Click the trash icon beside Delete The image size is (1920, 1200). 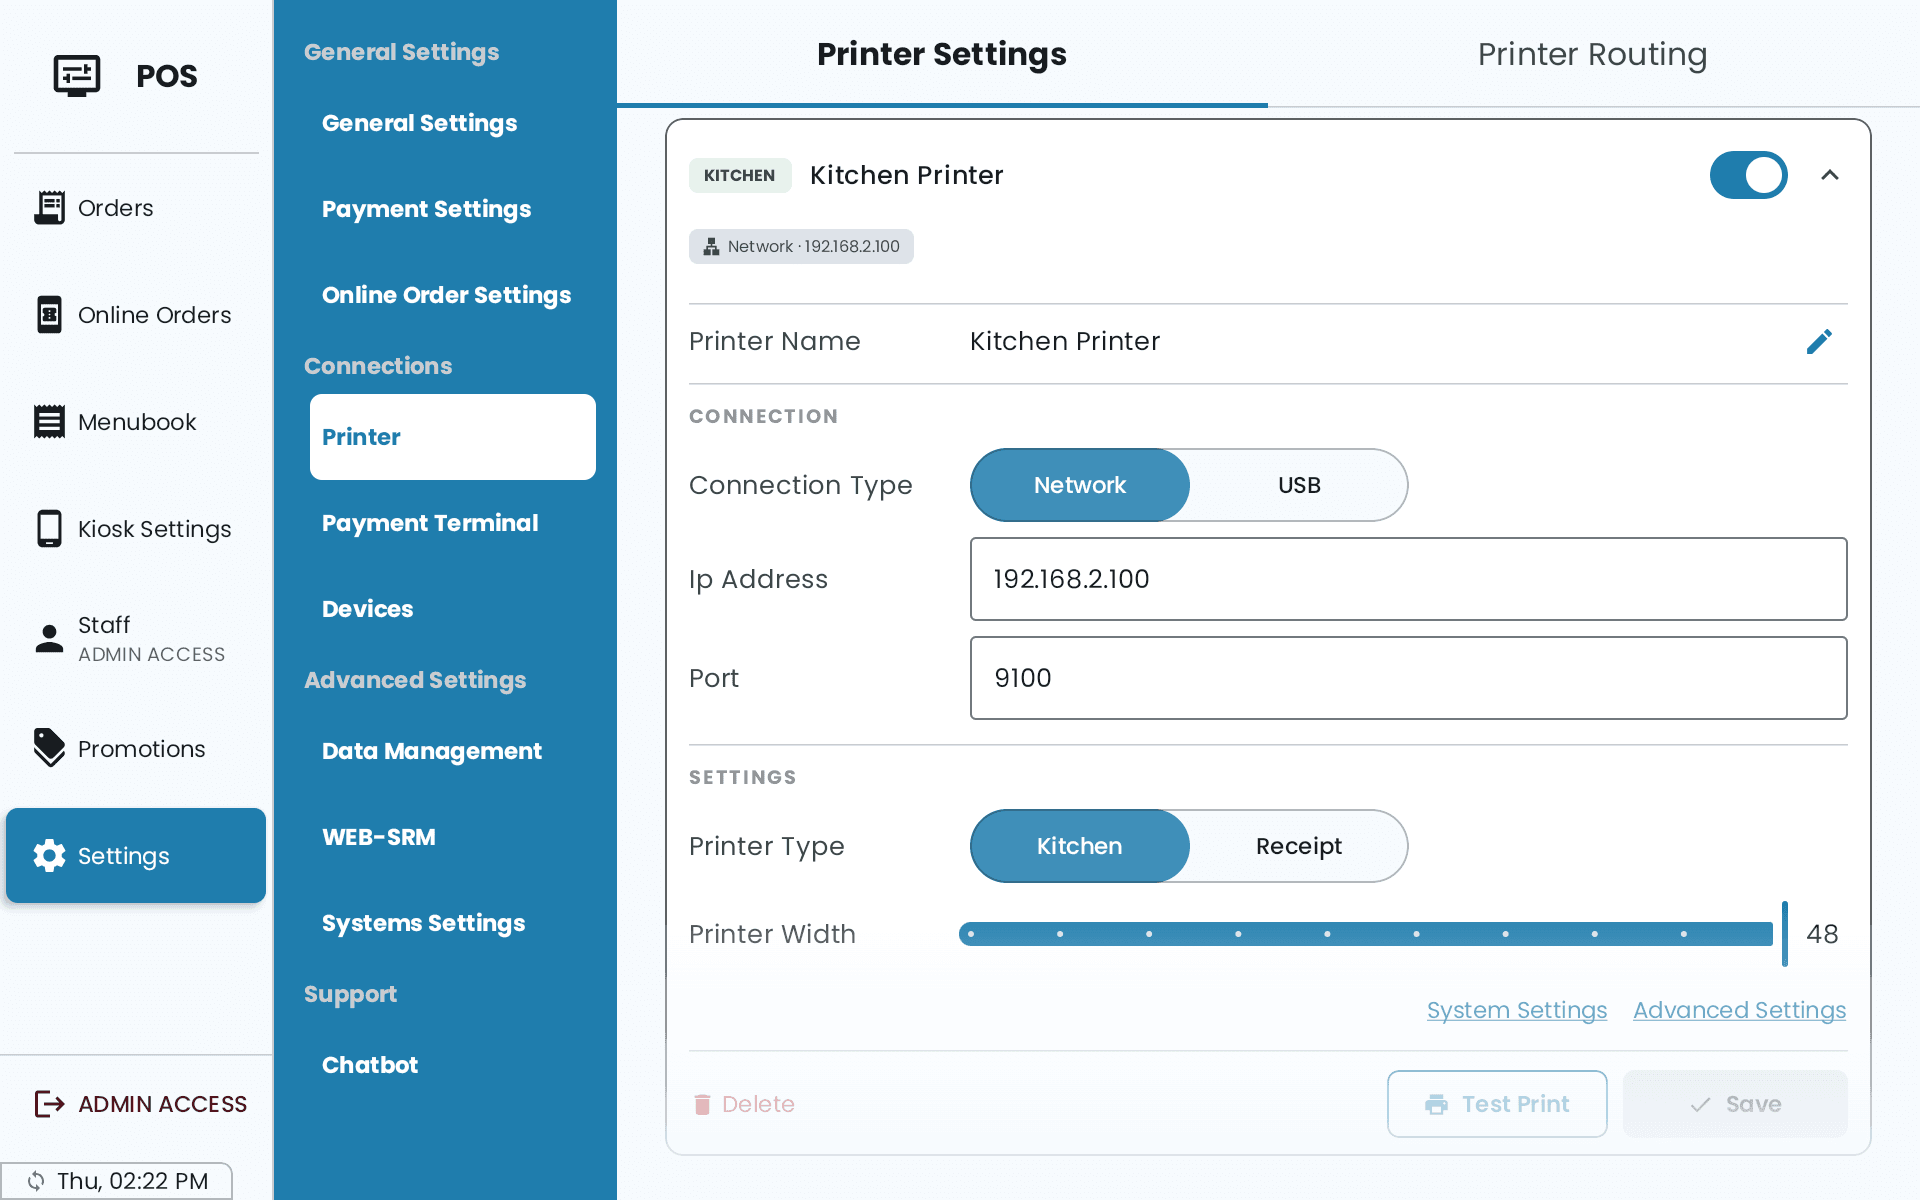click(x=702, y=1104)
